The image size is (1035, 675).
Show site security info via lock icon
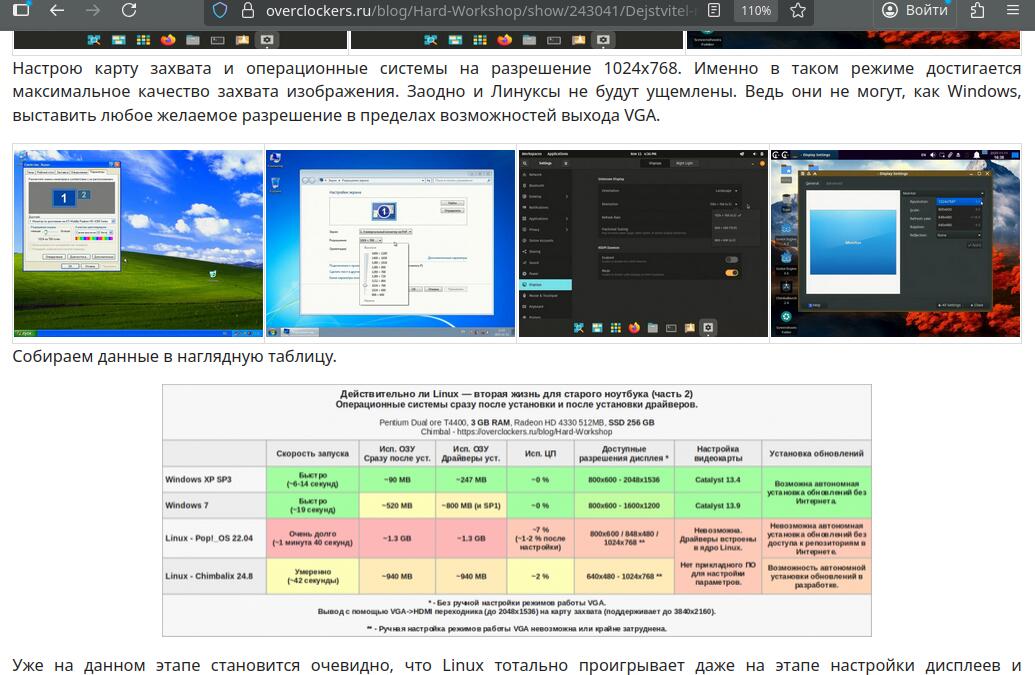click(246, 10)
